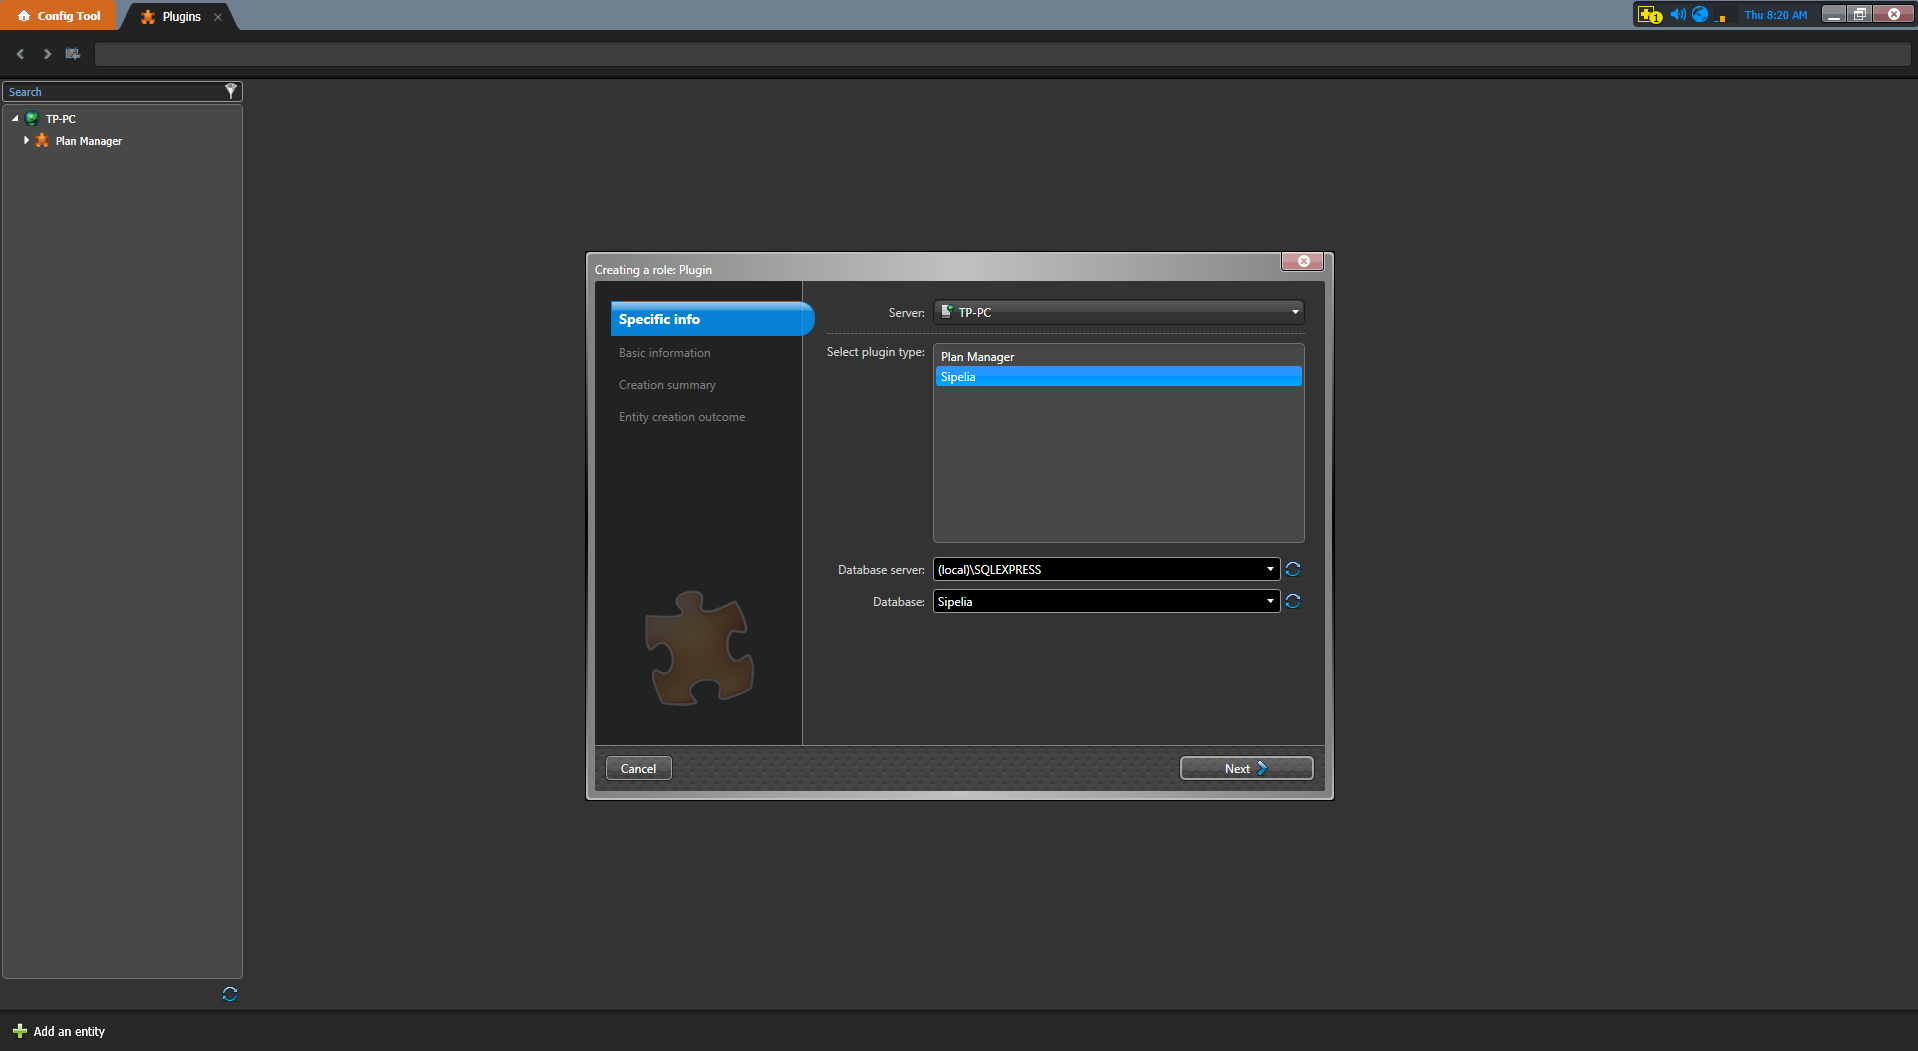Viewport: 1918px width, 1051px height.
Task: Open the volume speaker tray icon
Action: (x=1677, y=15)
